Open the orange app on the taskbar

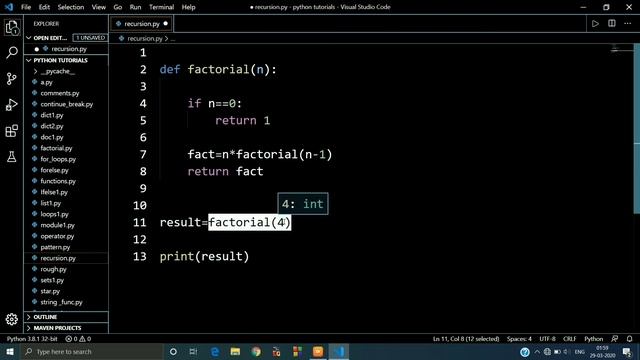point(318,351)
